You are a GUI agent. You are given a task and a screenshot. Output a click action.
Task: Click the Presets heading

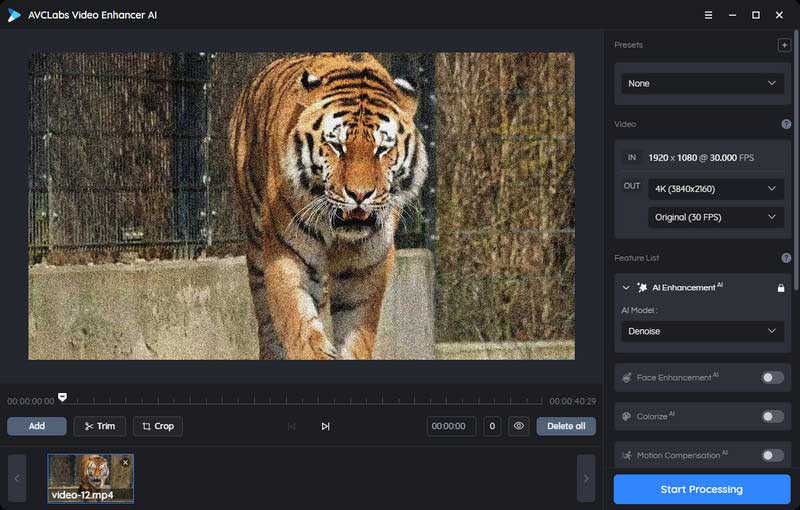coord(628,45)
